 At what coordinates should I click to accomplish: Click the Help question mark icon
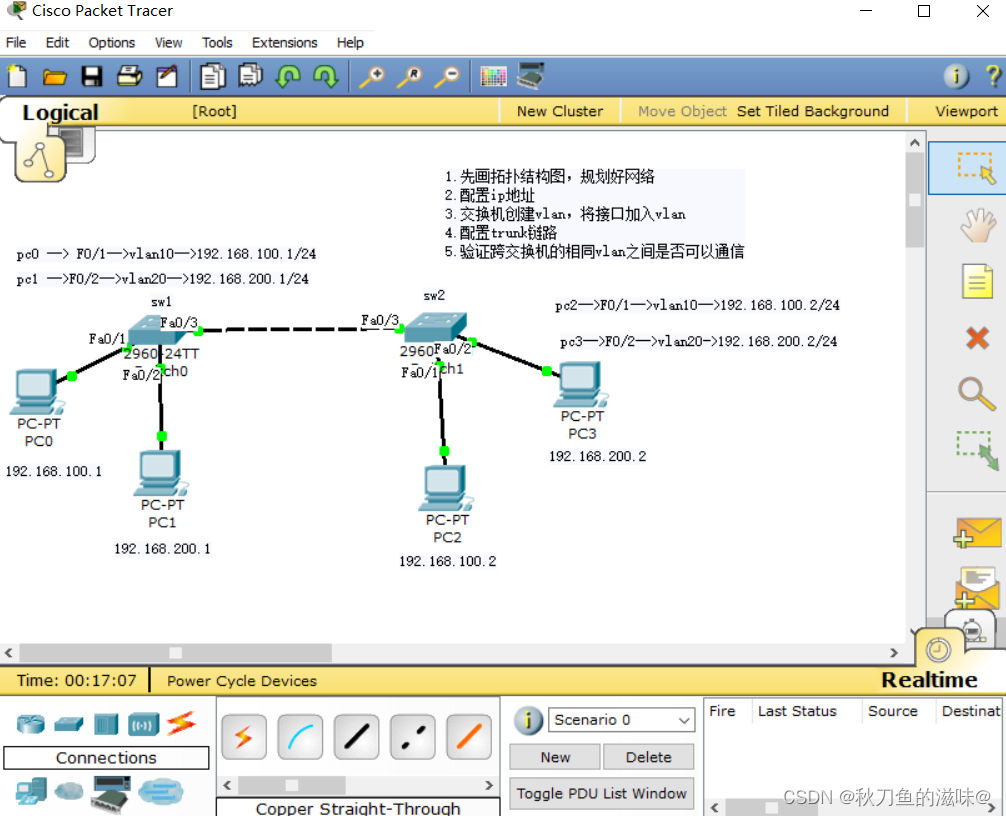click(x=993, y=76)
